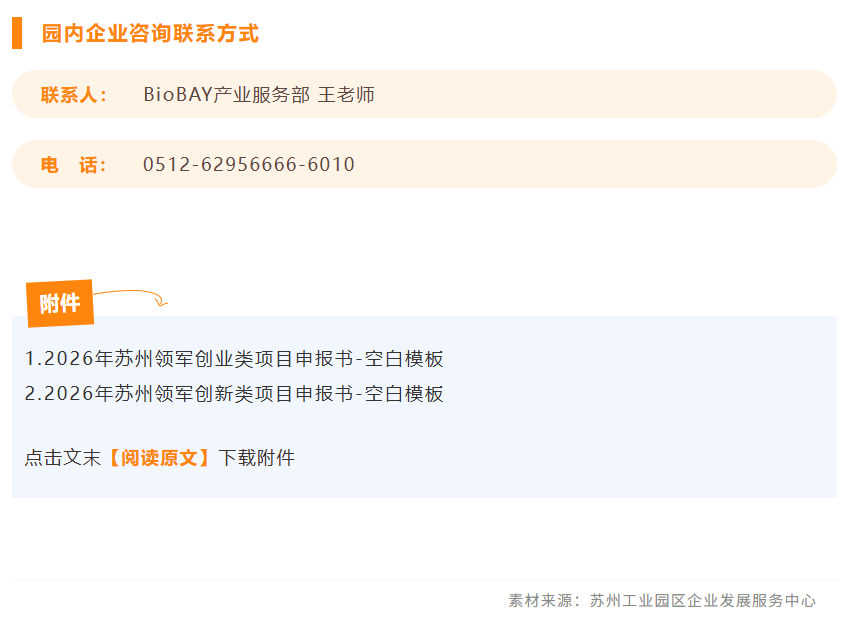Open attachment 2 苏州领军创新类项目申报书
The width and height of the screenshot is (854, 629).
pos(234,394)
